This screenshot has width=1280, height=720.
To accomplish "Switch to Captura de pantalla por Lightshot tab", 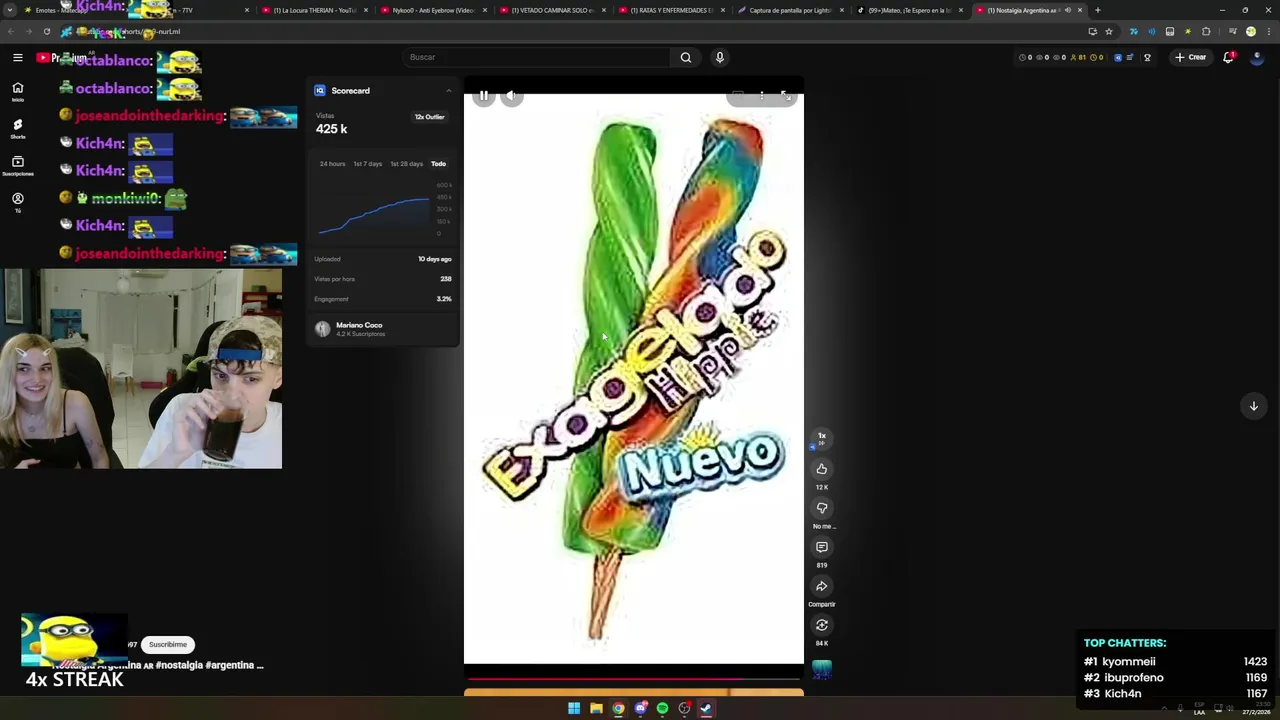I will point(791,10).
